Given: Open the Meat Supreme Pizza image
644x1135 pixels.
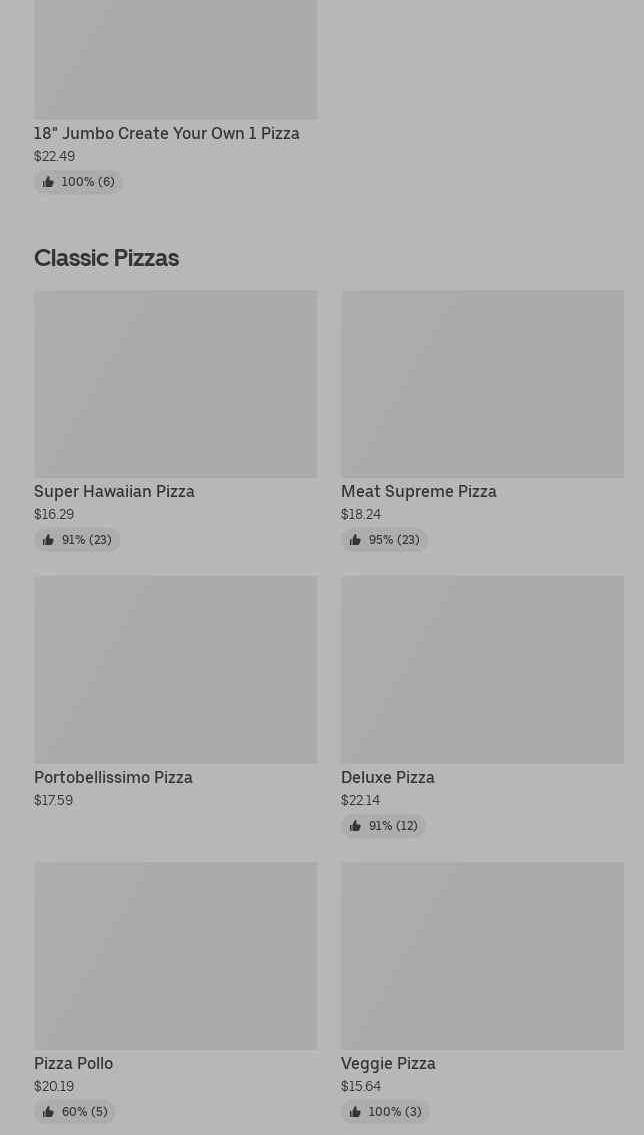Looking at the screenshot, I should 482,384.
